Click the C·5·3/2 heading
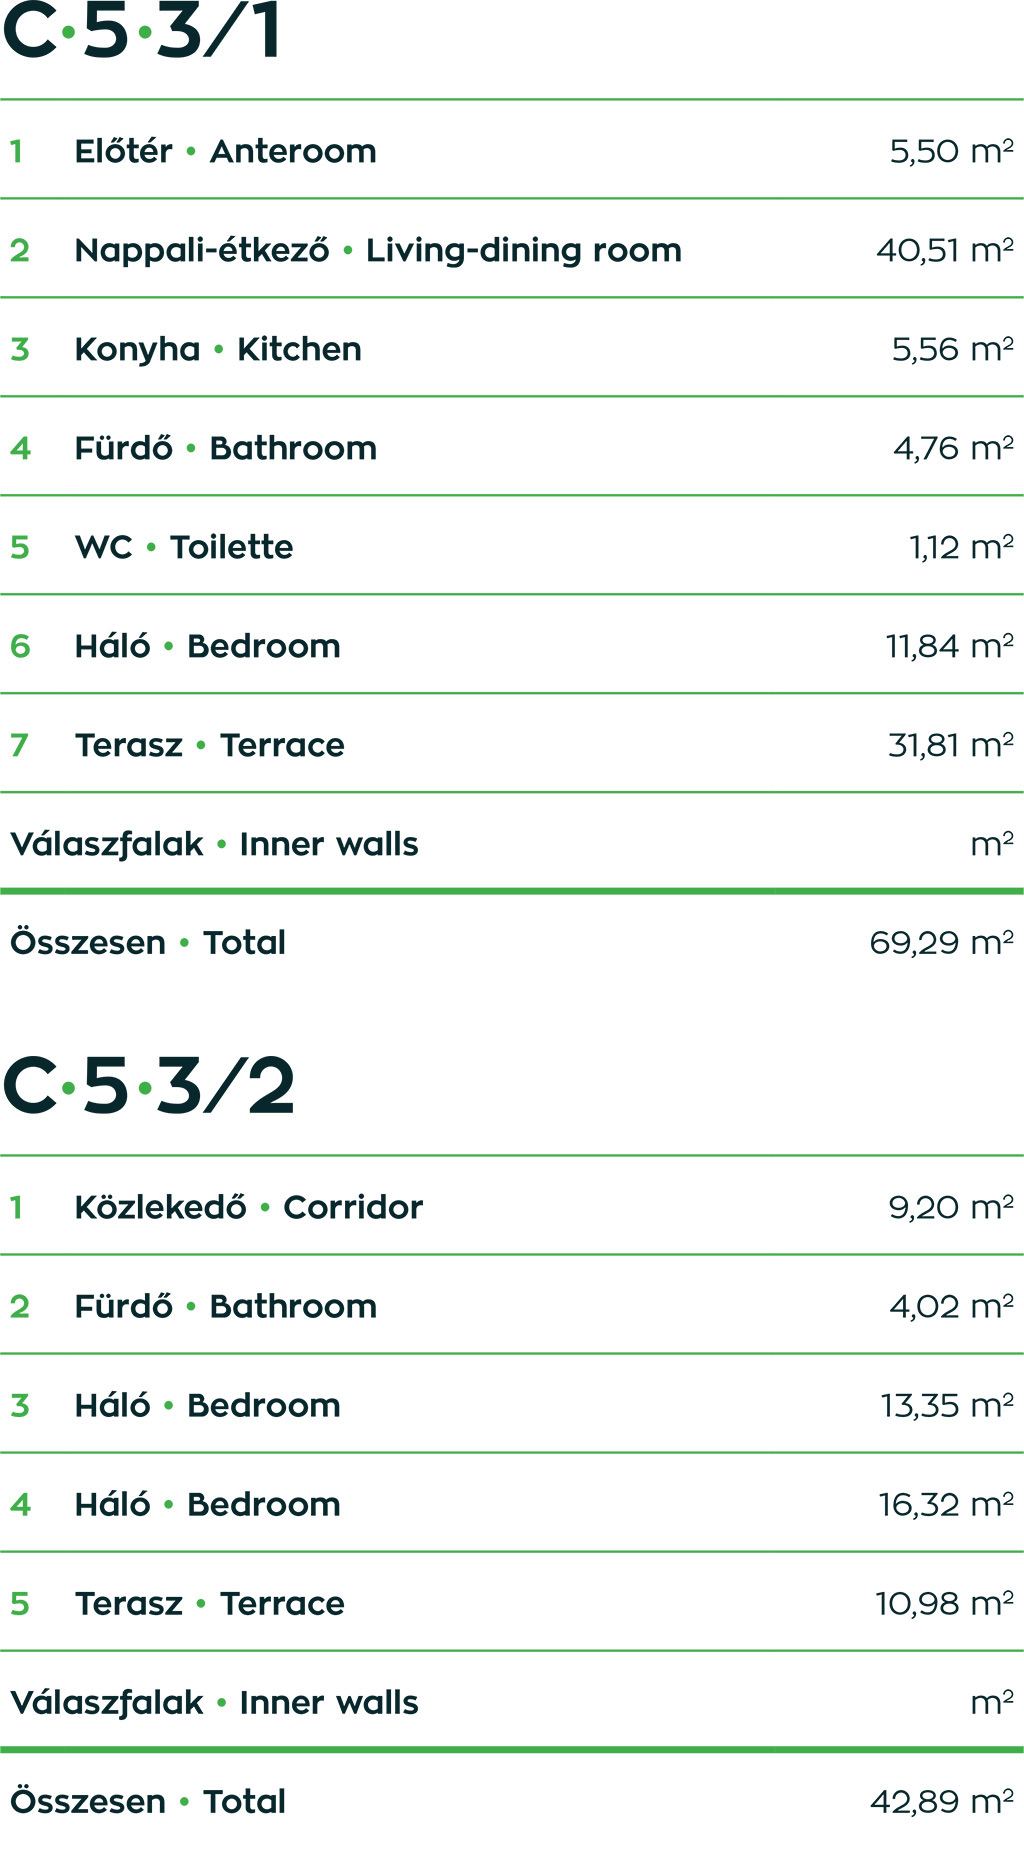This screenshot has width=1024, height=1857. click(149, 1087)
